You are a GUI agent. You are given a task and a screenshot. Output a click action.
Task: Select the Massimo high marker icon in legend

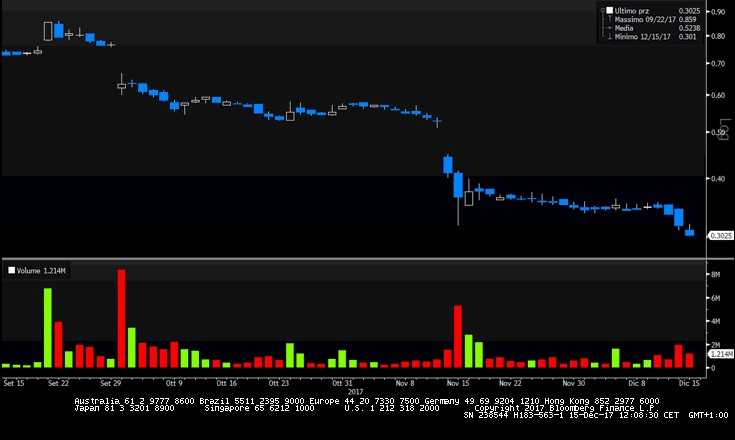pos(610,19)
